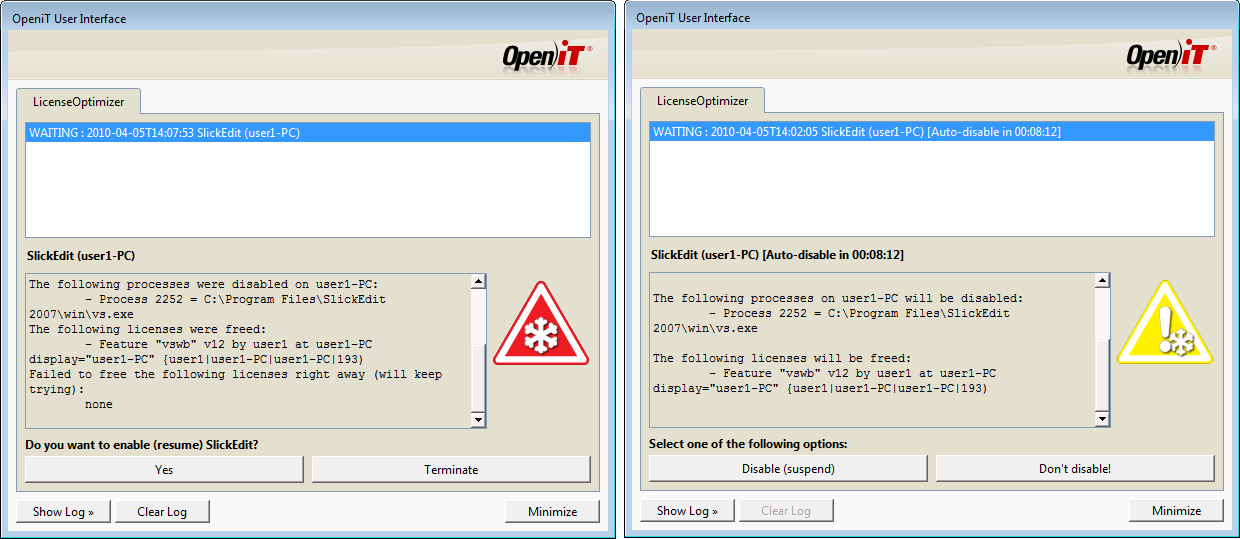Click right window 'OpeniT User Interface' title bar
1240x539 pixels.
pyautogui.click(x=931, y=18)
